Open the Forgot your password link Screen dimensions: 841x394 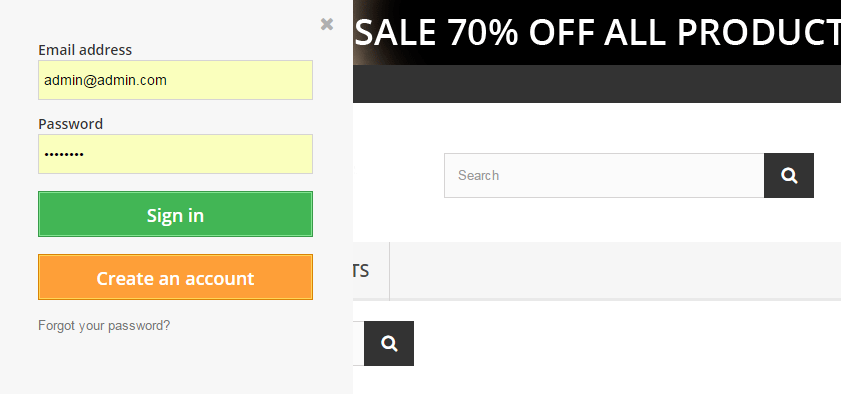coord(104,325)
